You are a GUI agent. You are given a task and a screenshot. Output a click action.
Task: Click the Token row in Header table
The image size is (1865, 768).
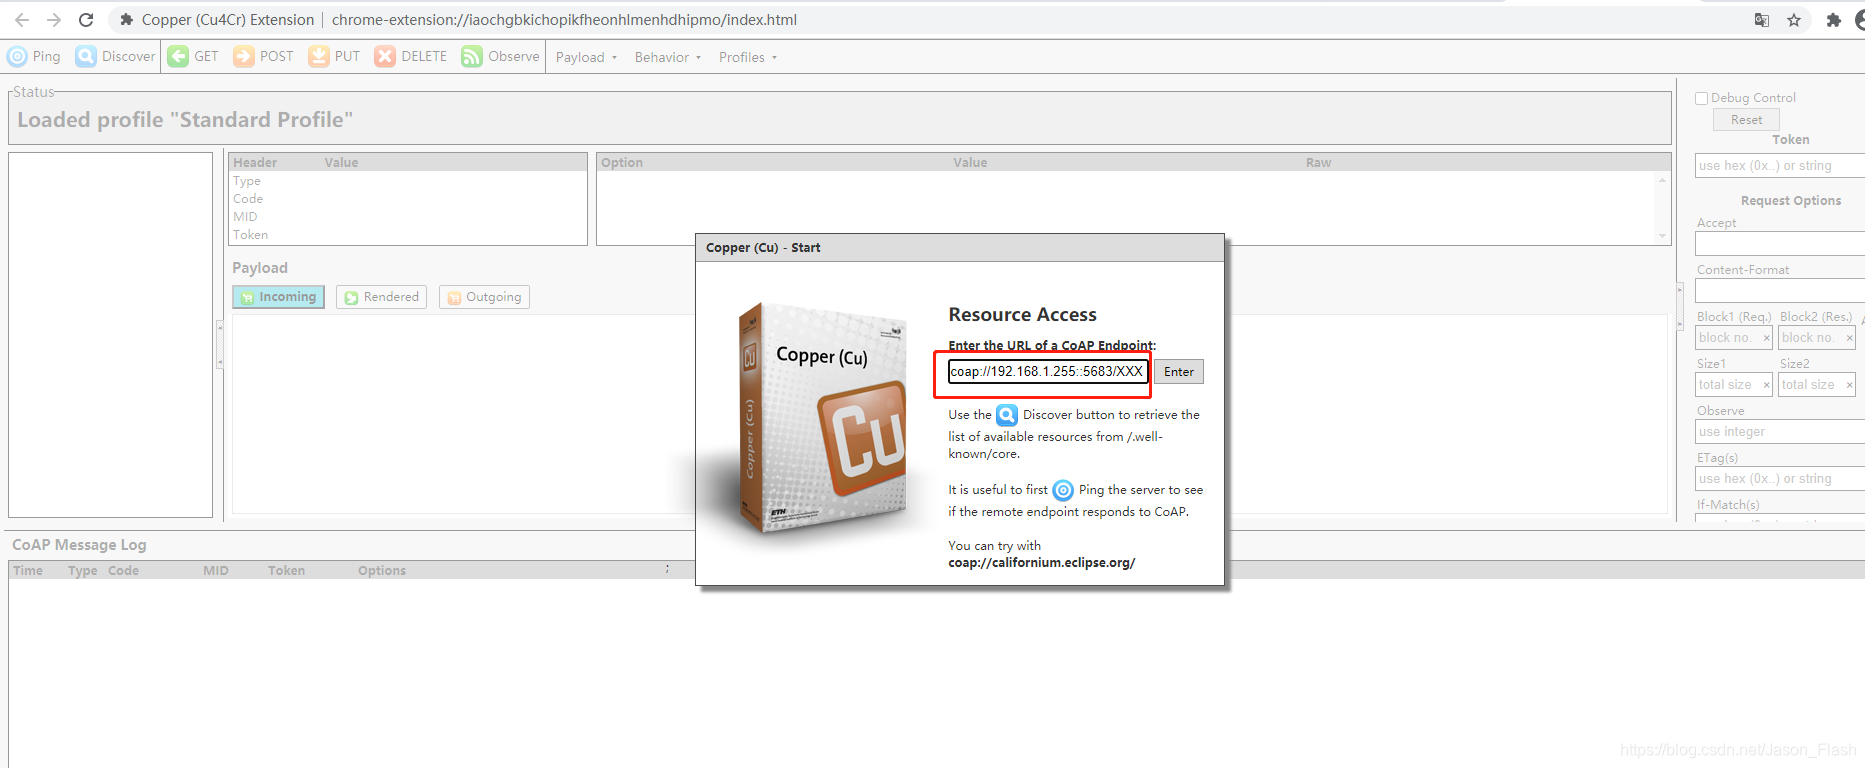(x=407, y=235)
